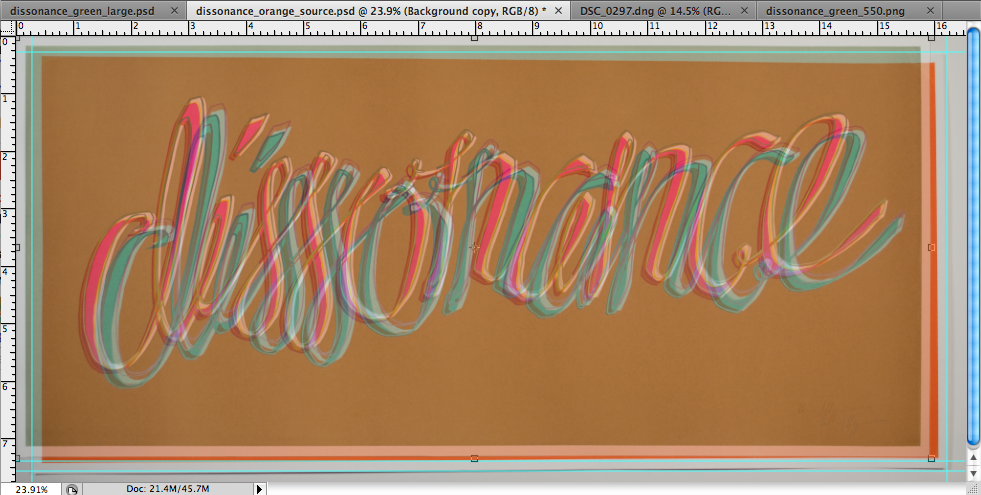Close the DSC_0297.dng tab

[743, 9]
